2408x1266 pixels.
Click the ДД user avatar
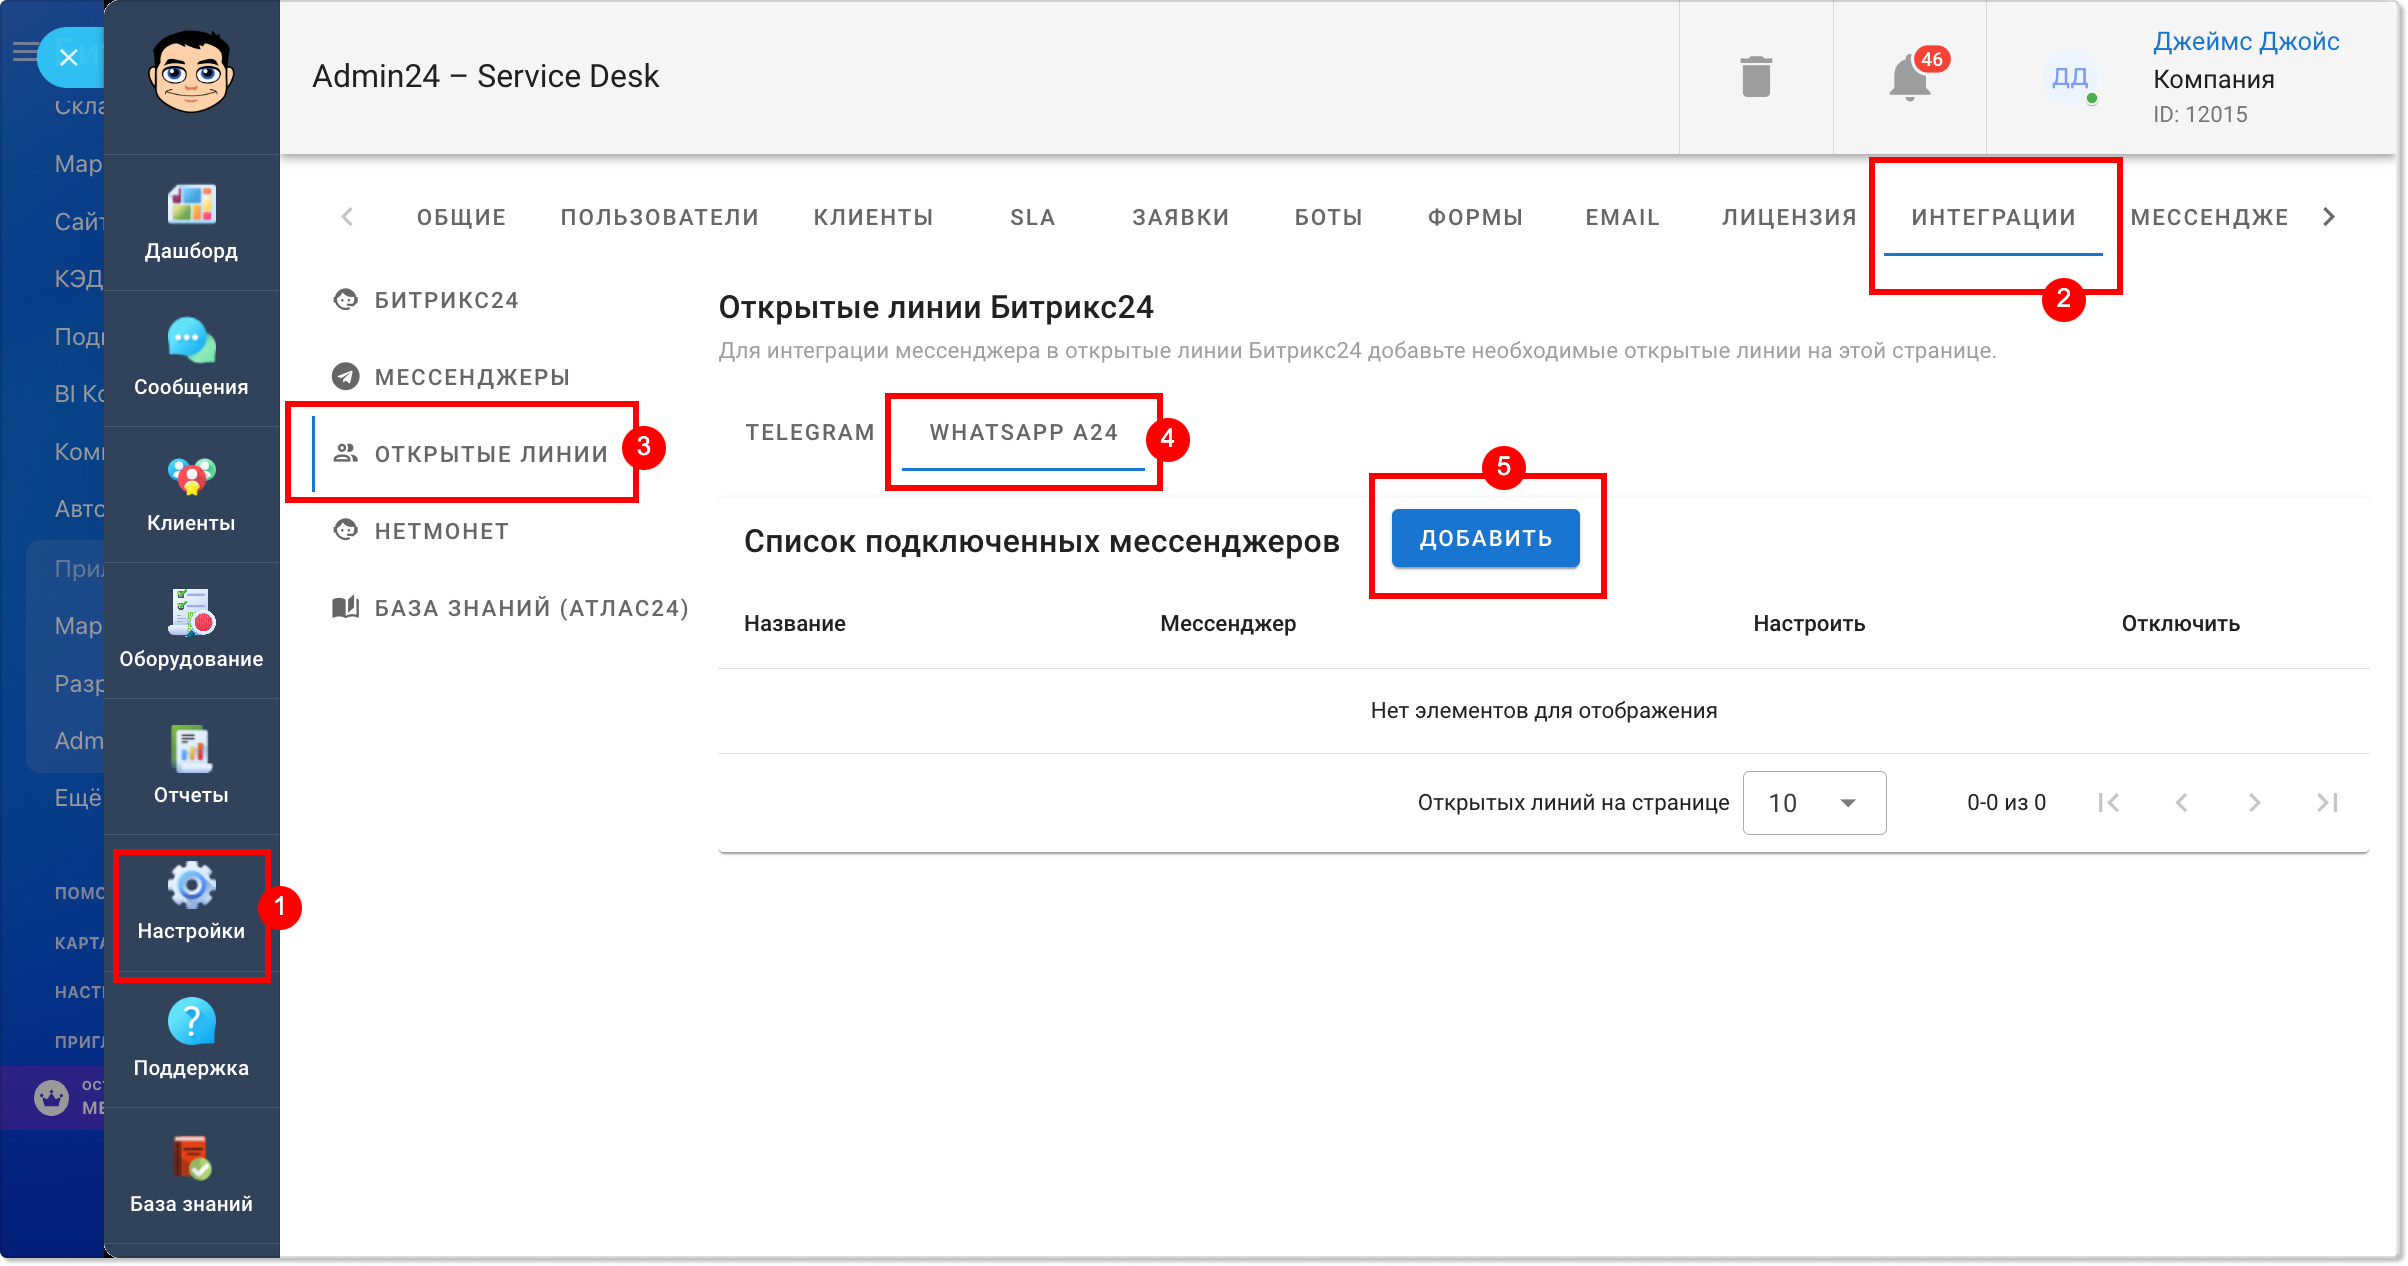tap(2070, 77)
